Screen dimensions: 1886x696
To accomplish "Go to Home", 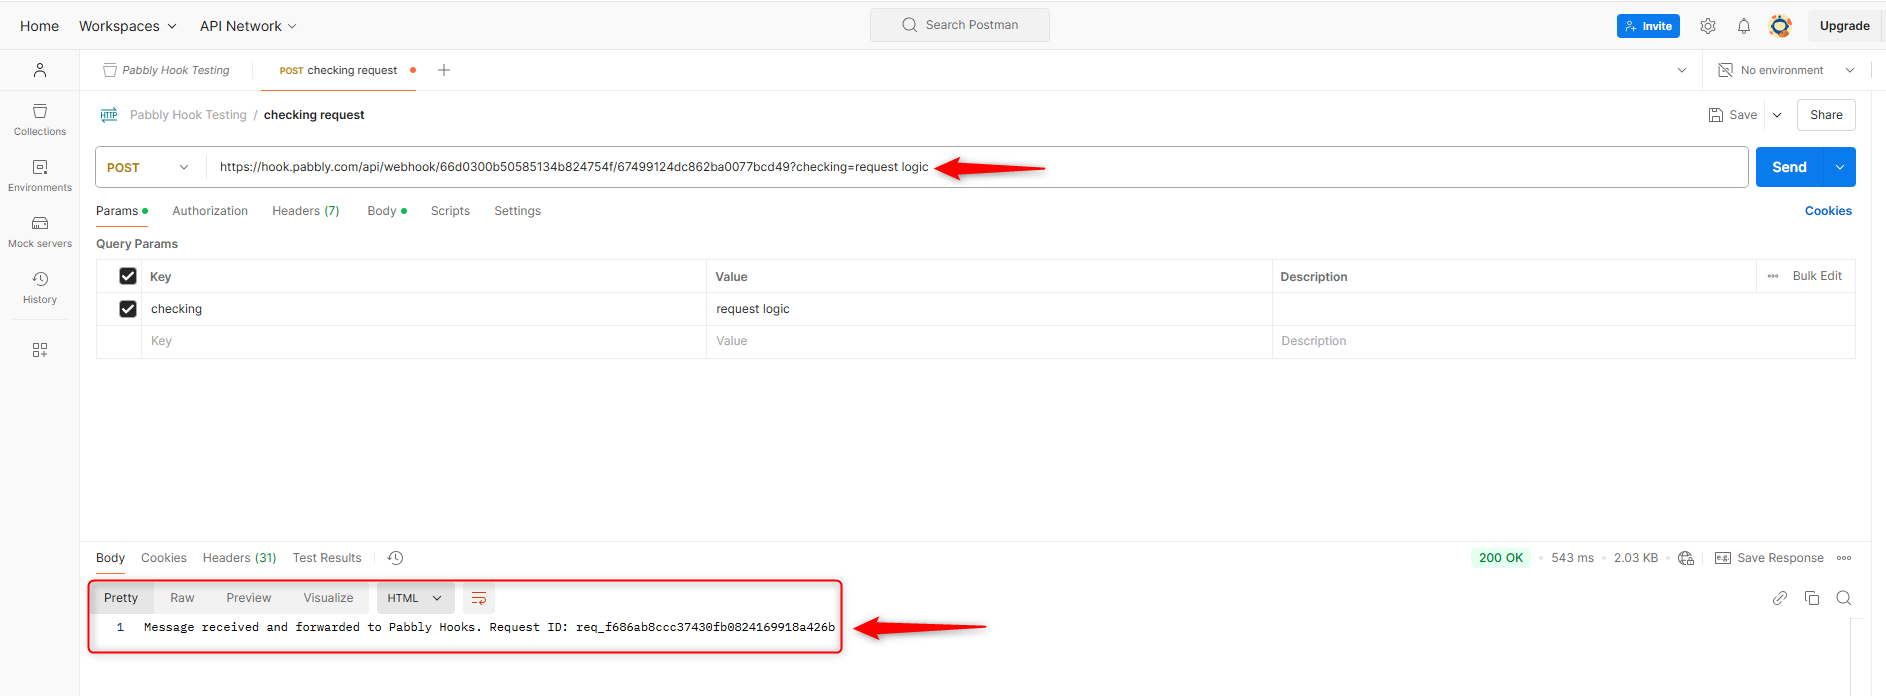I will 39,26.
